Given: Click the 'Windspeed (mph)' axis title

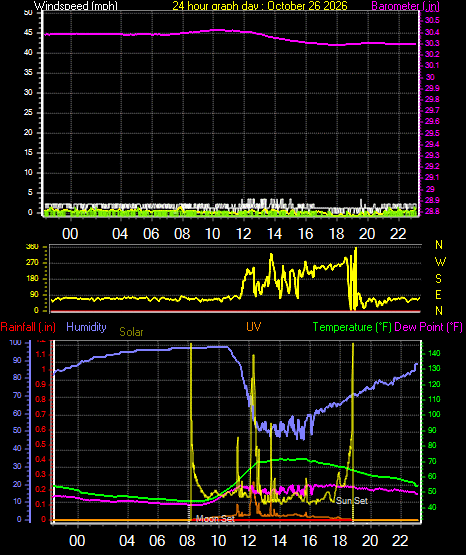Looking at the screenshot, I should 76,6.
